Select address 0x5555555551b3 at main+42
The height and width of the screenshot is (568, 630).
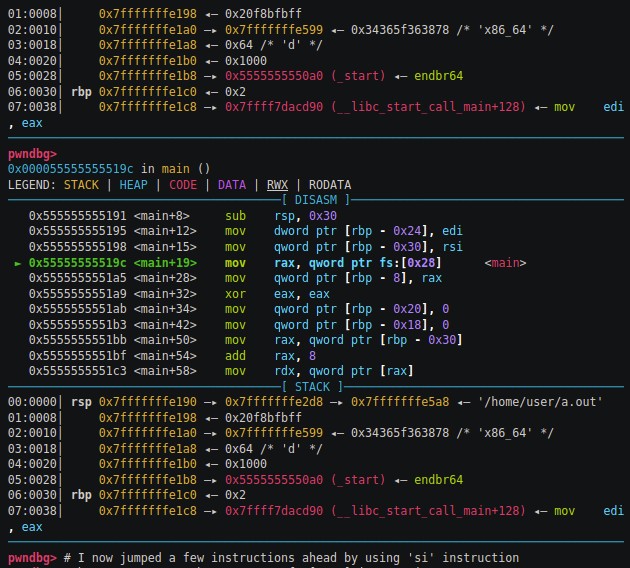[x=78, y=325]
